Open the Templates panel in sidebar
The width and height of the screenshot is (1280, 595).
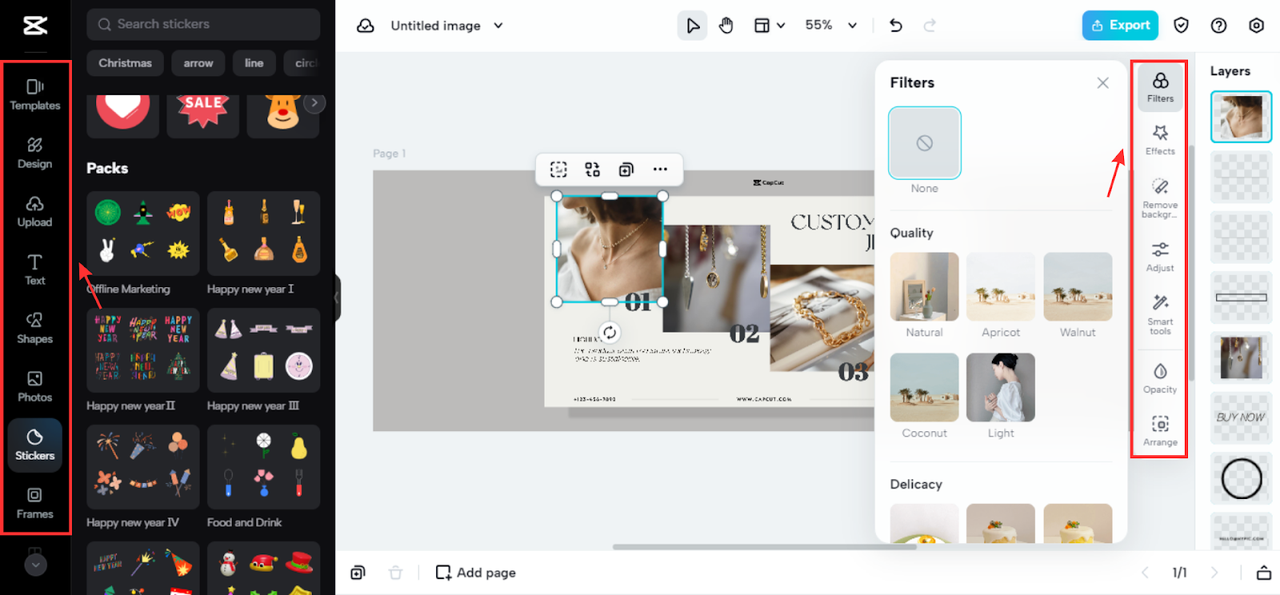pos(35,93)
